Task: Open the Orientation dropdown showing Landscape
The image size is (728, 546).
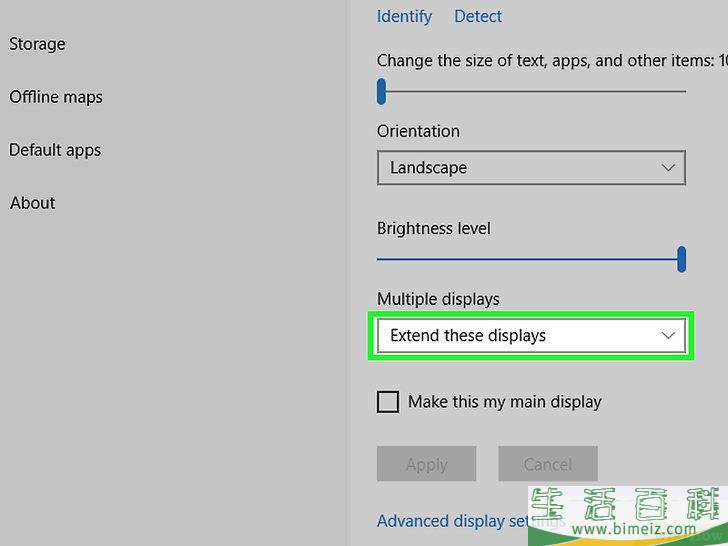Action: pos(530,168)
